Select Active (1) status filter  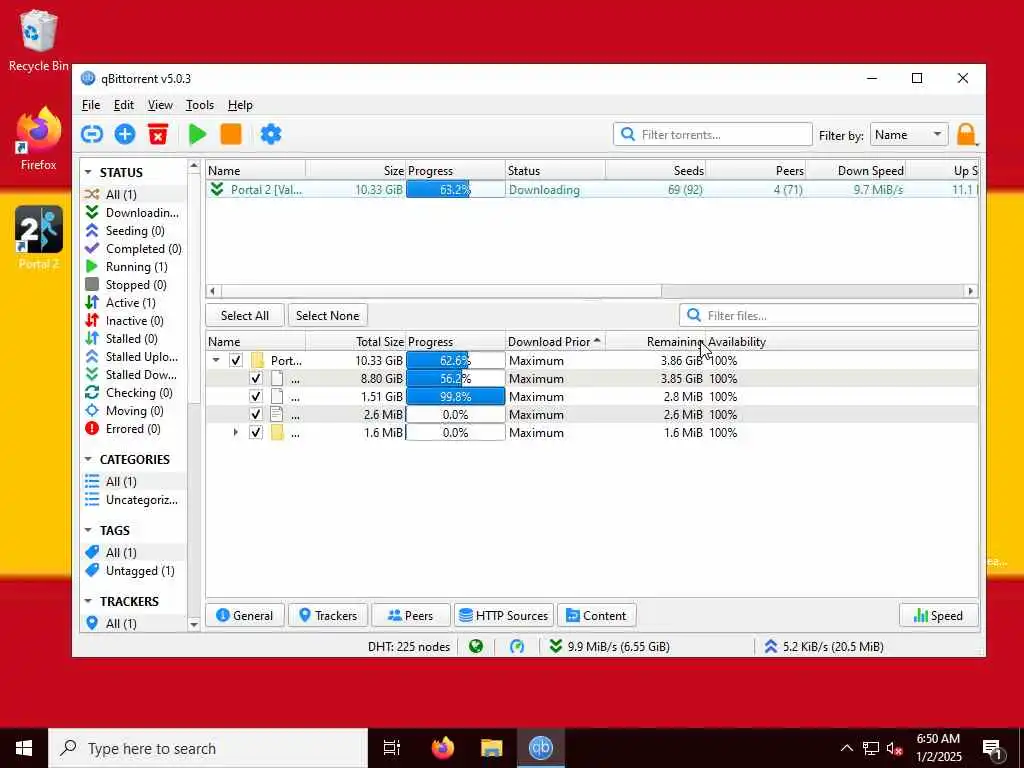133,302
